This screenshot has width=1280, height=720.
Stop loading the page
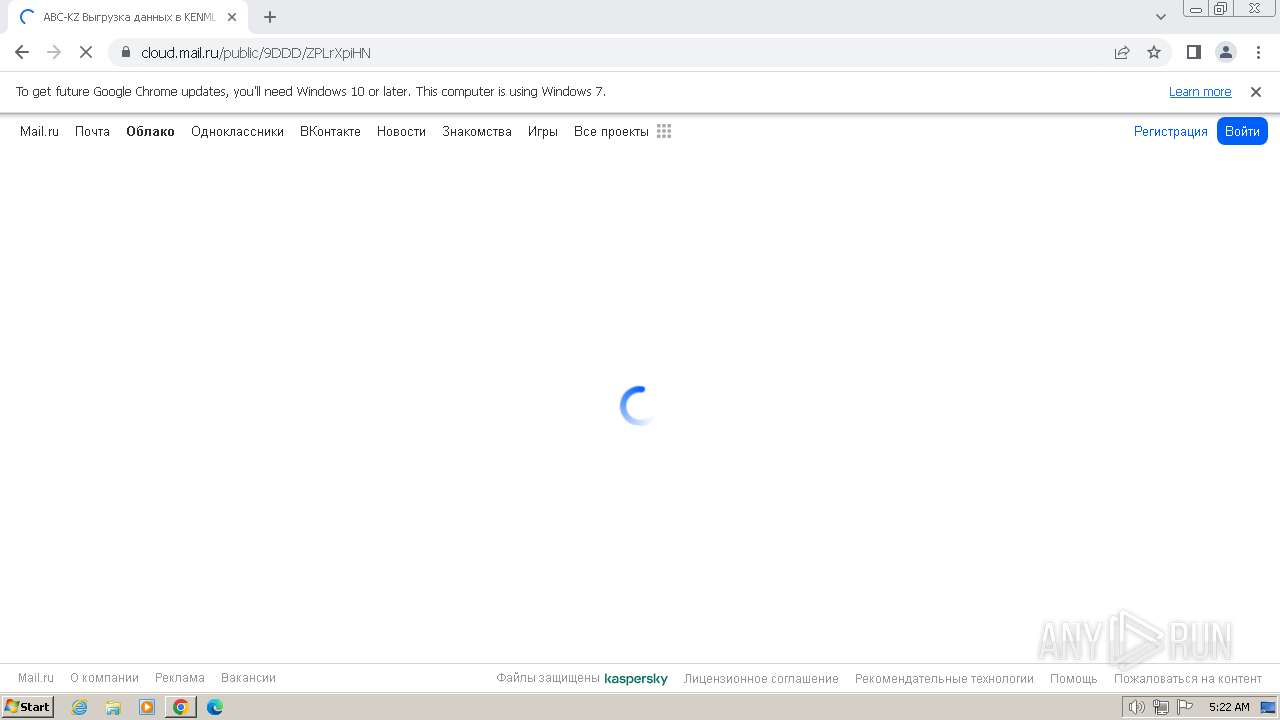click(86, 52)
